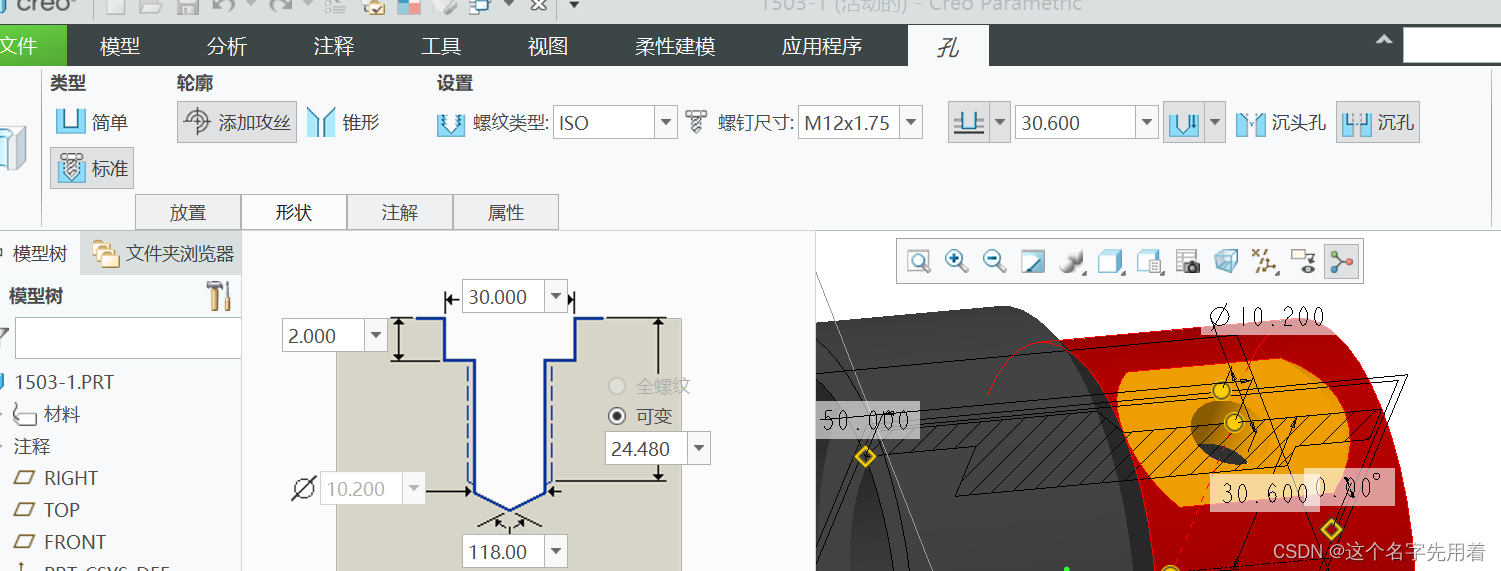Click the camera snapshot icon in graphics toolbar
This screenshot has height=571, width=1501.
1187,262
